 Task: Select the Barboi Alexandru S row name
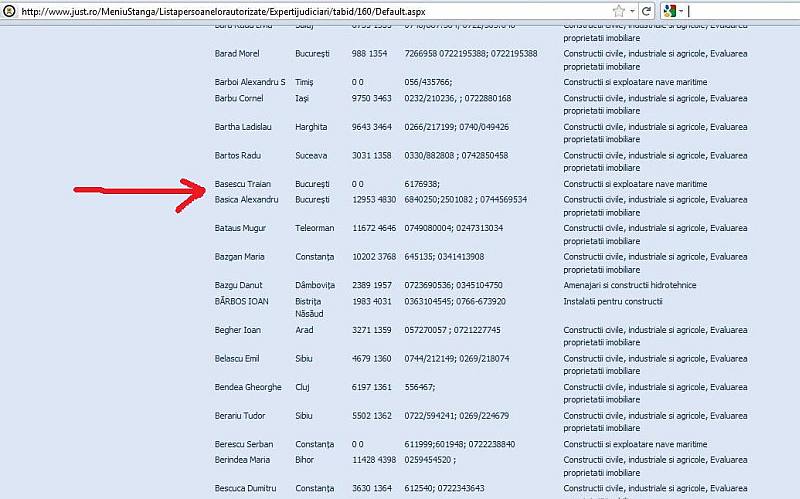[x=250, y=82]
